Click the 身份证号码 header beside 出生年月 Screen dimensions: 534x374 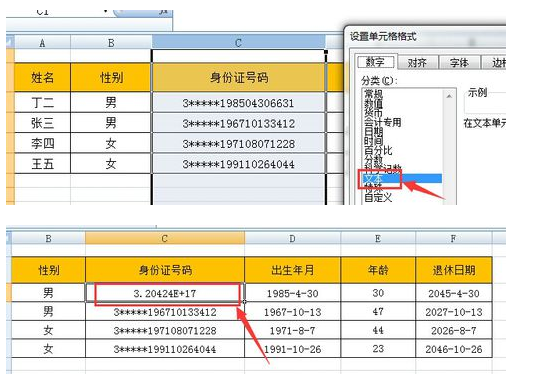coord(165,270)
